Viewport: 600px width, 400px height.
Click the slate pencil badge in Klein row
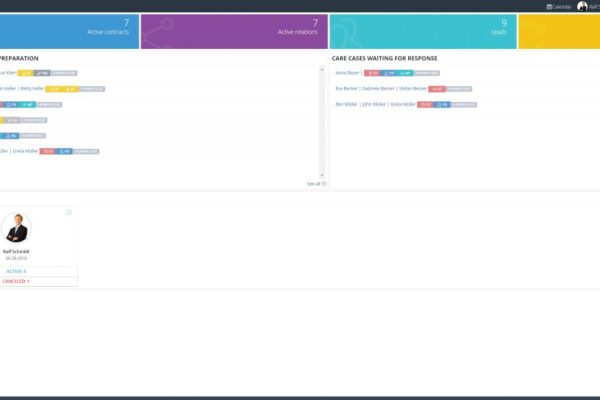point(42,73)
